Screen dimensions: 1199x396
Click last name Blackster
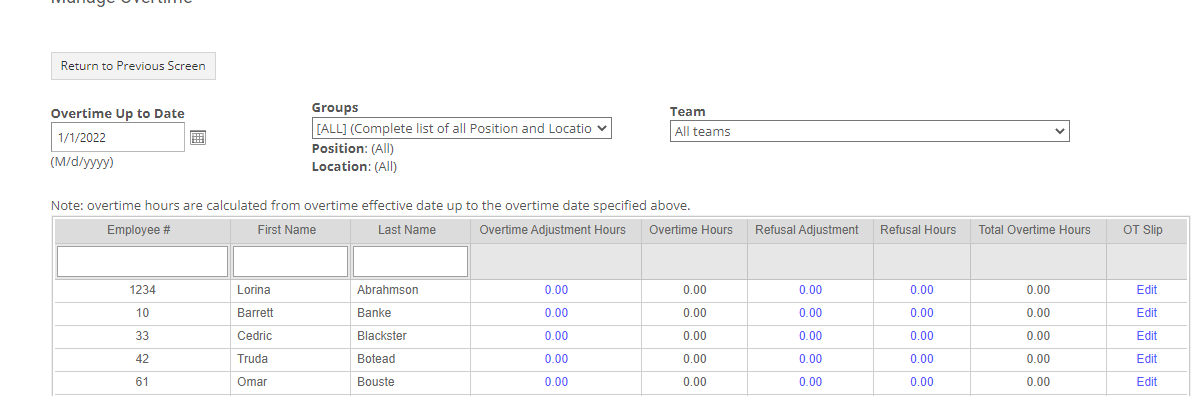coord(382,336)
